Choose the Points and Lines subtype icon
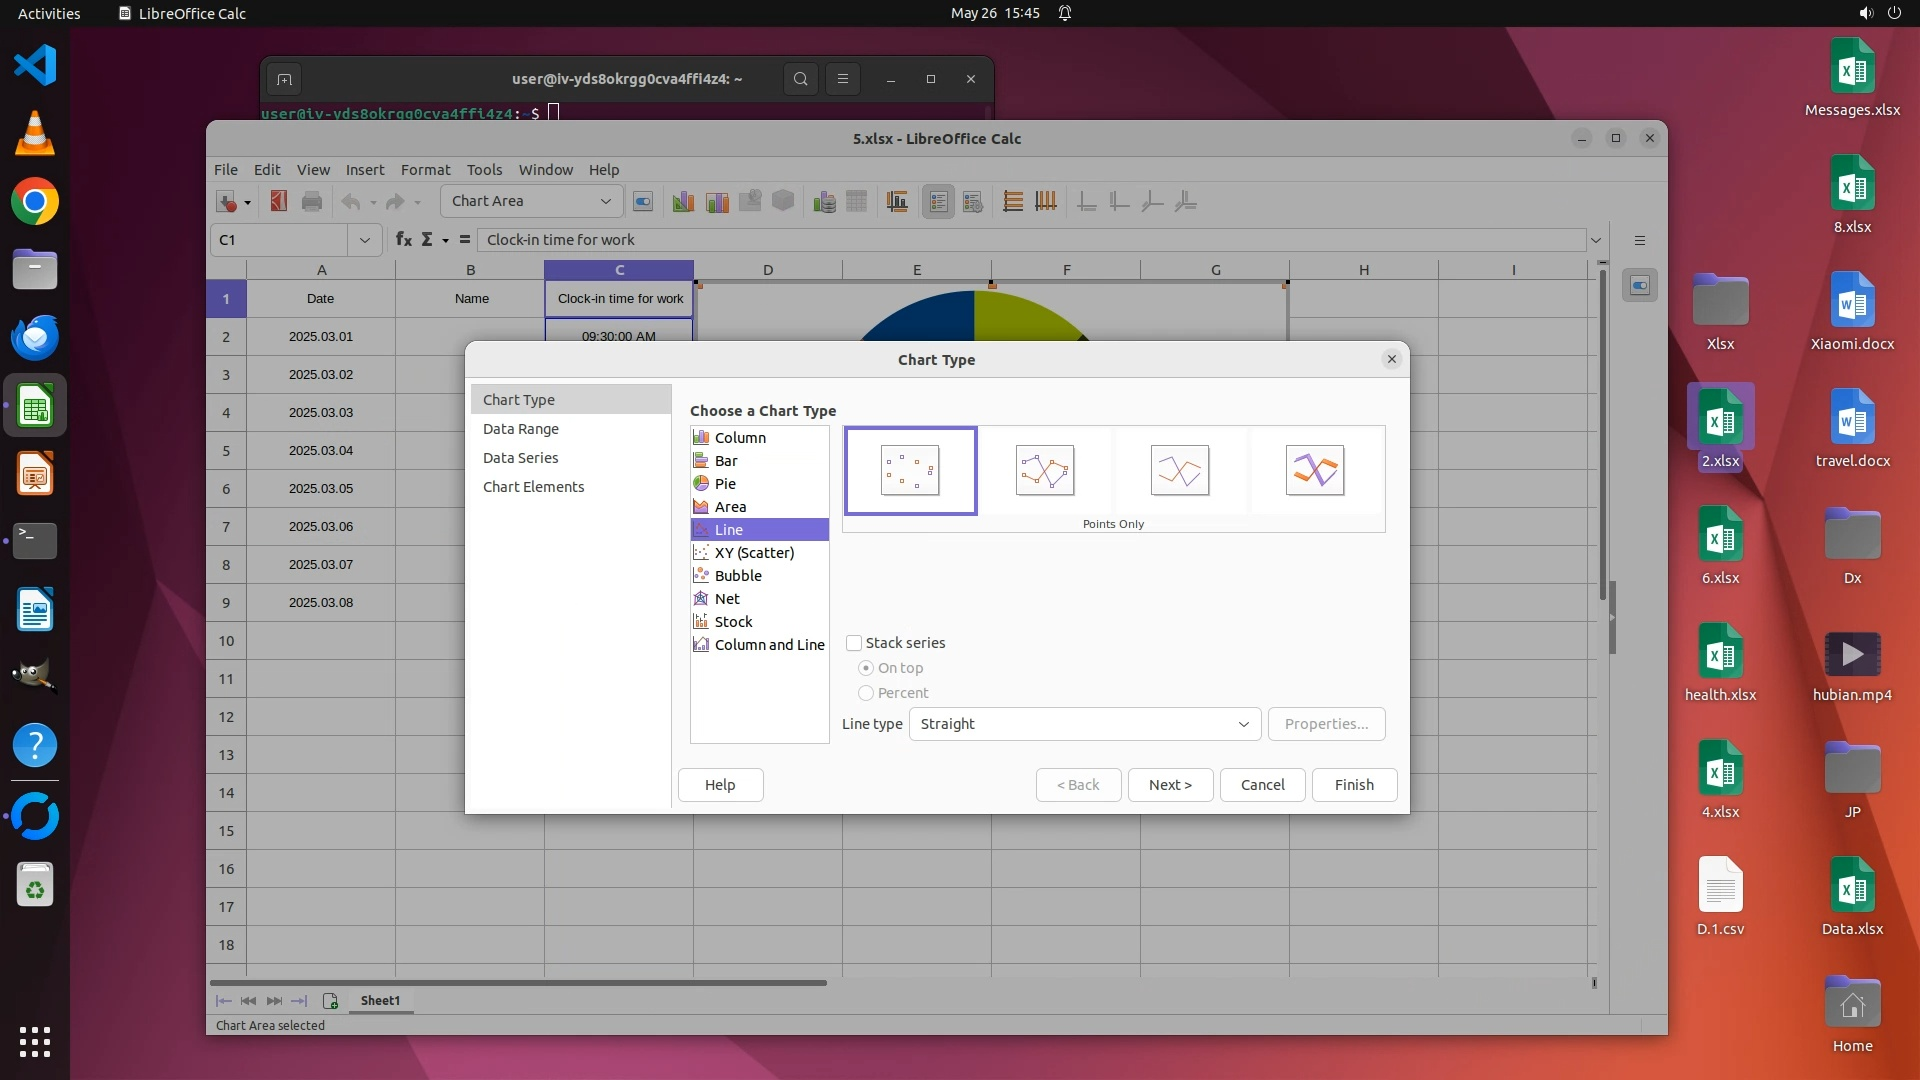The width and height of the screenshot is (1920, 1080). [x=1044, y=470]
